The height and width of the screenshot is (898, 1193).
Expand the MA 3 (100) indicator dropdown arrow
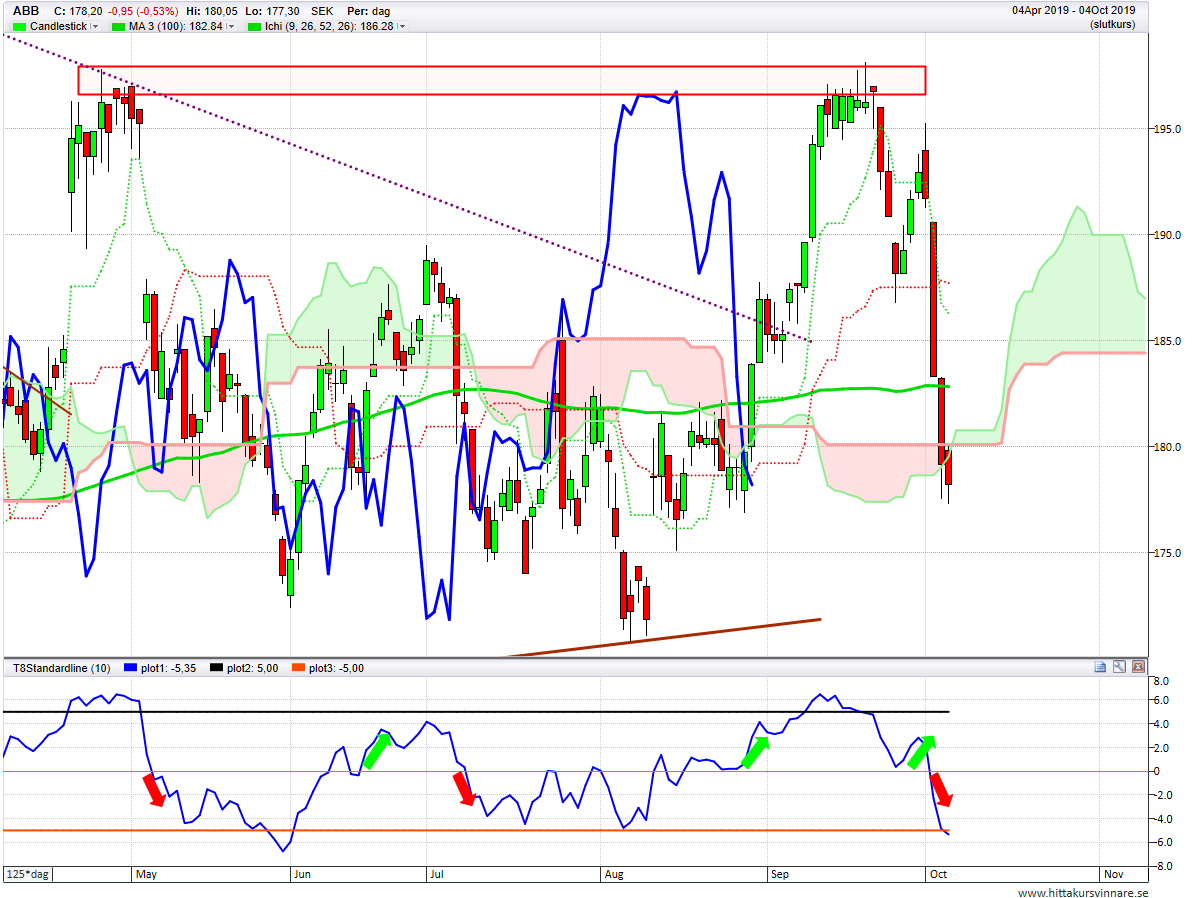pos(231,26)
